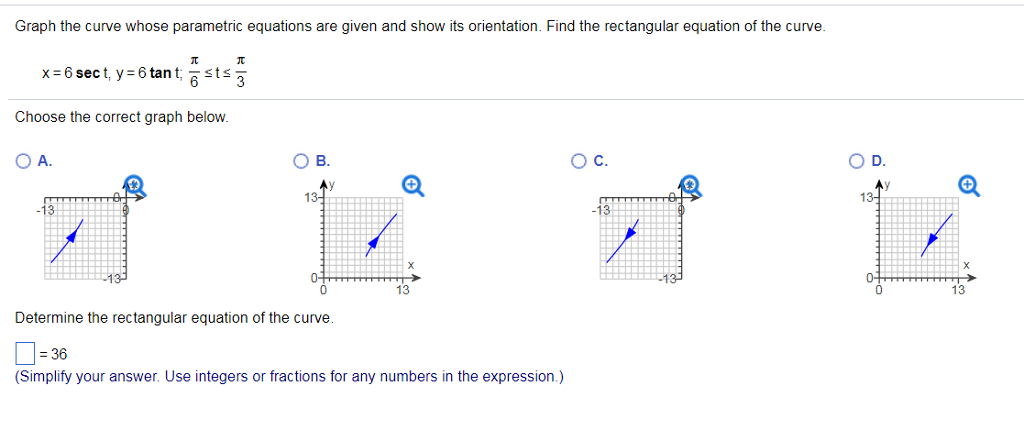Image resolution: width=1024 pixels, height=430 pixels.
Task: Open enlarged view of graph C via magnifier
Action: tap(690, 186)
